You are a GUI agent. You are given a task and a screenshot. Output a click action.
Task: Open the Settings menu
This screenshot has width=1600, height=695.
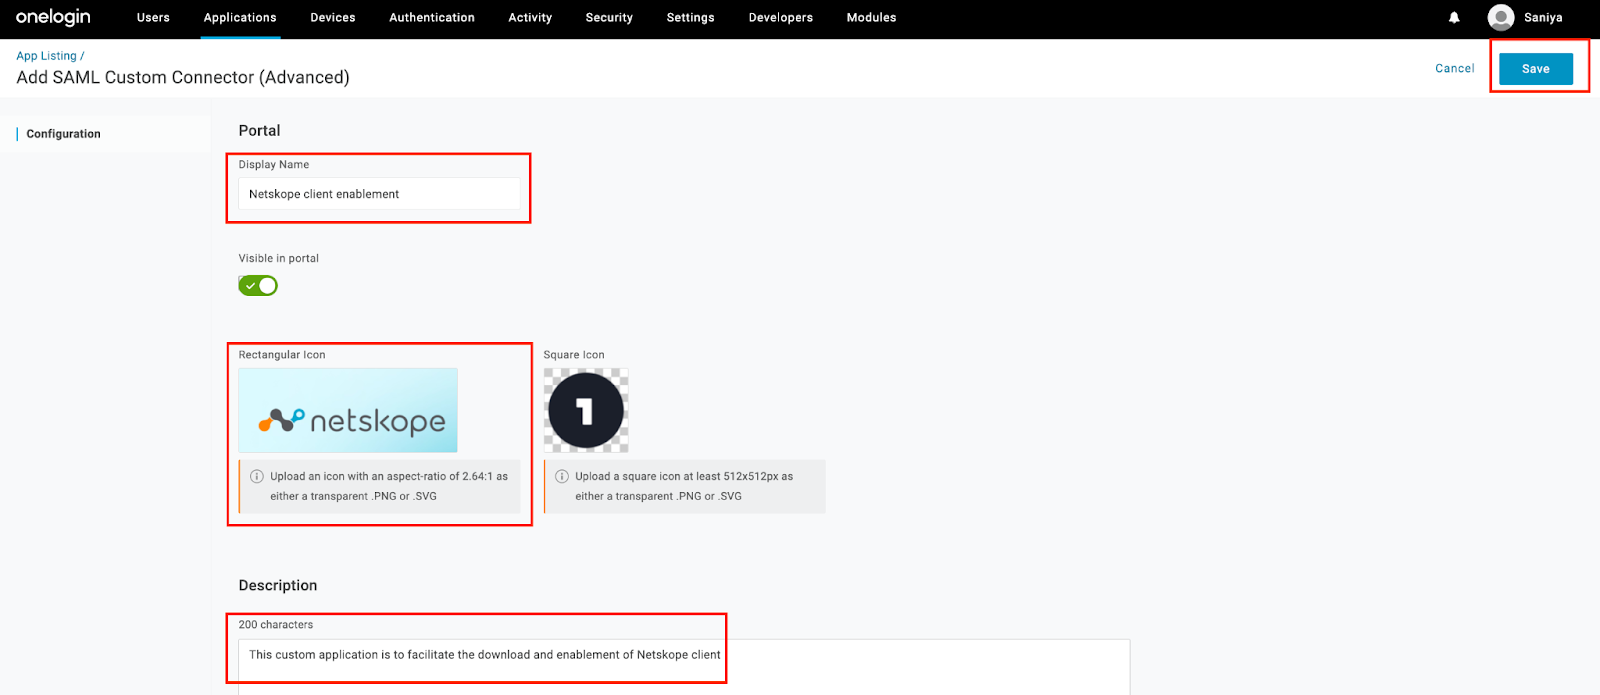(690, 17)
